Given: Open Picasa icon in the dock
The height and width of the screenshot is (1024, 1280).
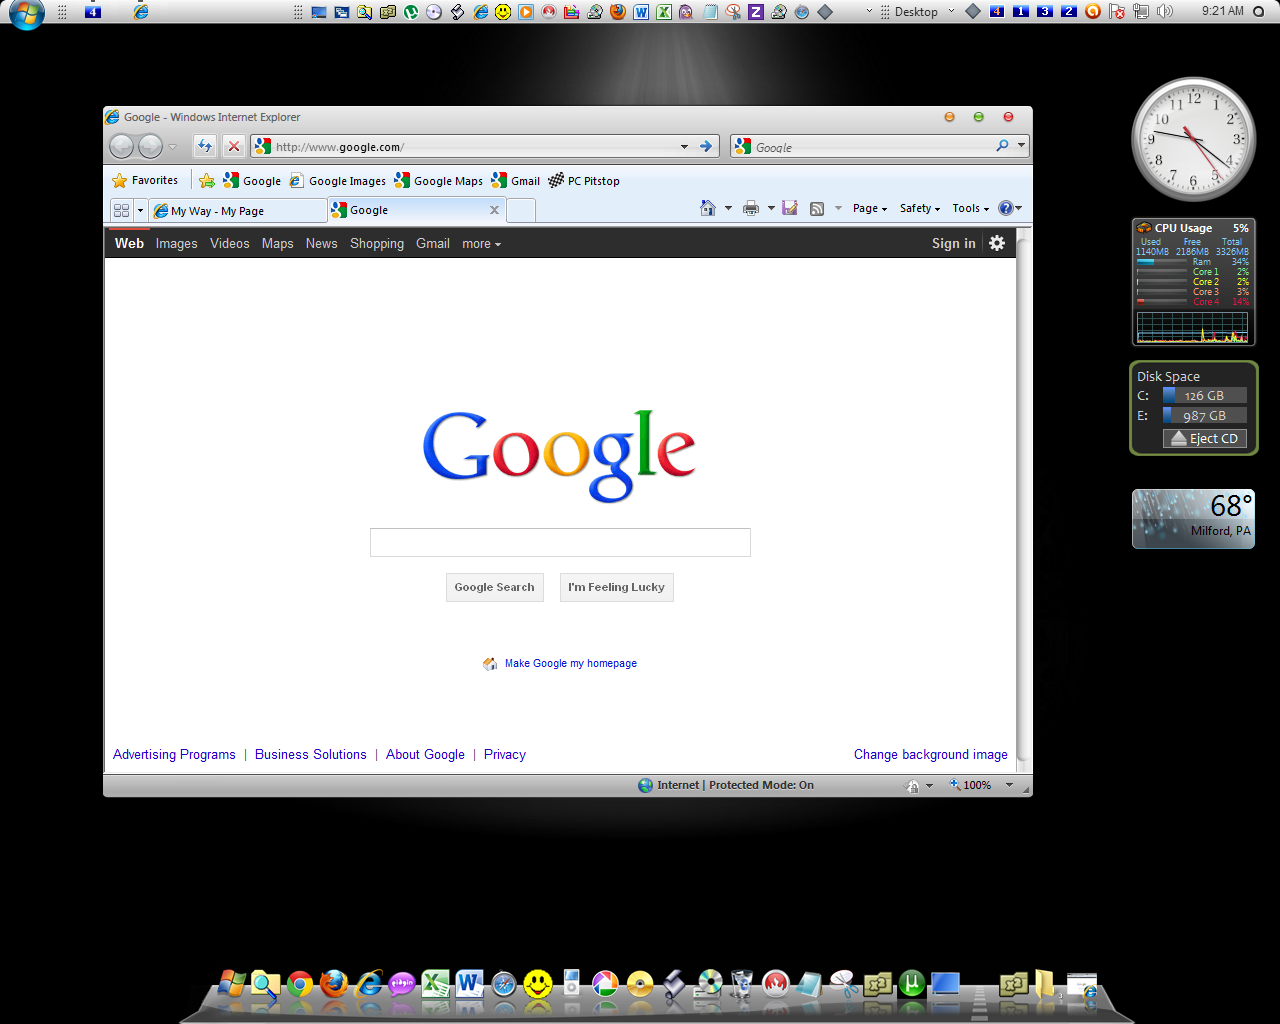Looking at the screenshot, I should 605,985.
